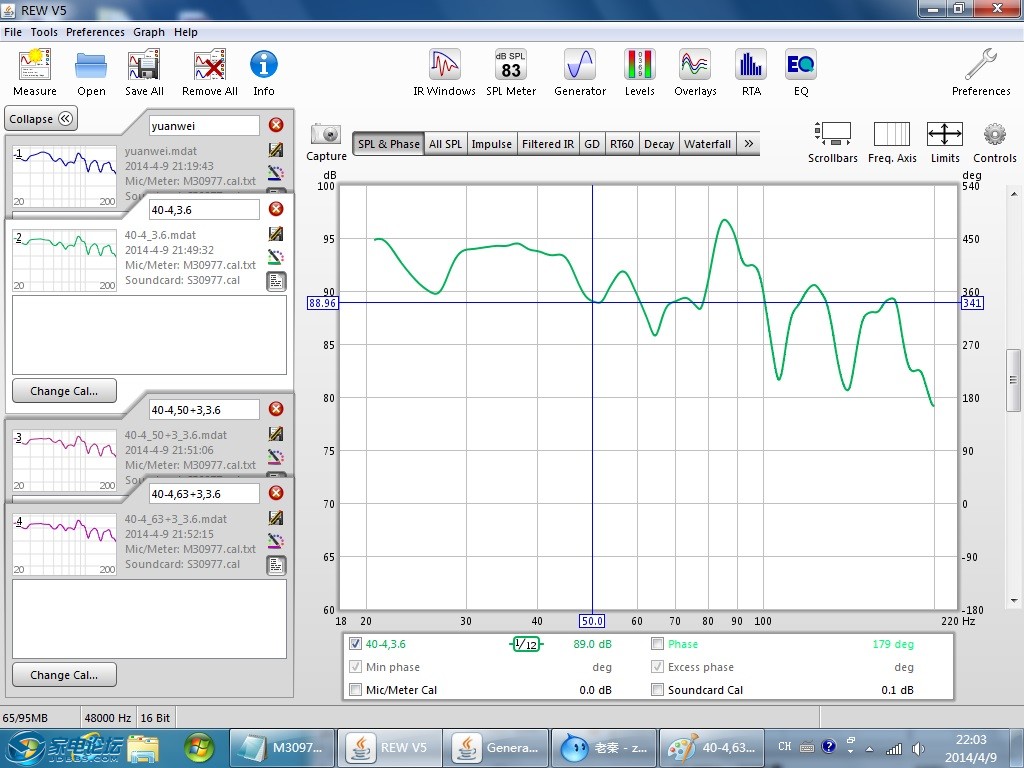Image resolution: width=1024 pixels, height=768 pixels.
Task: Remove the 40-4,50+3,3.6 measurement red X
Action: 276,409
